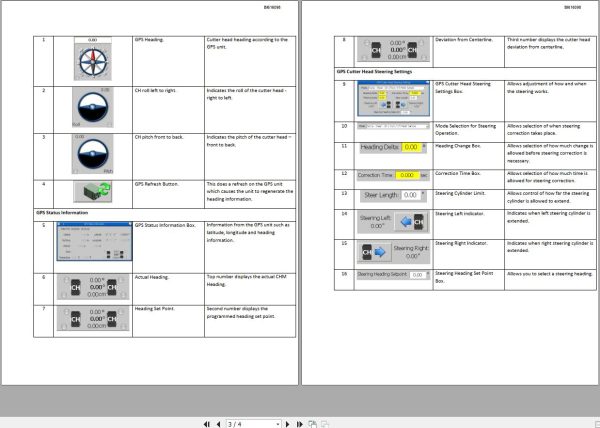Click 'Mode Selection for Steering Operation.' text

(x=466, y=130)
